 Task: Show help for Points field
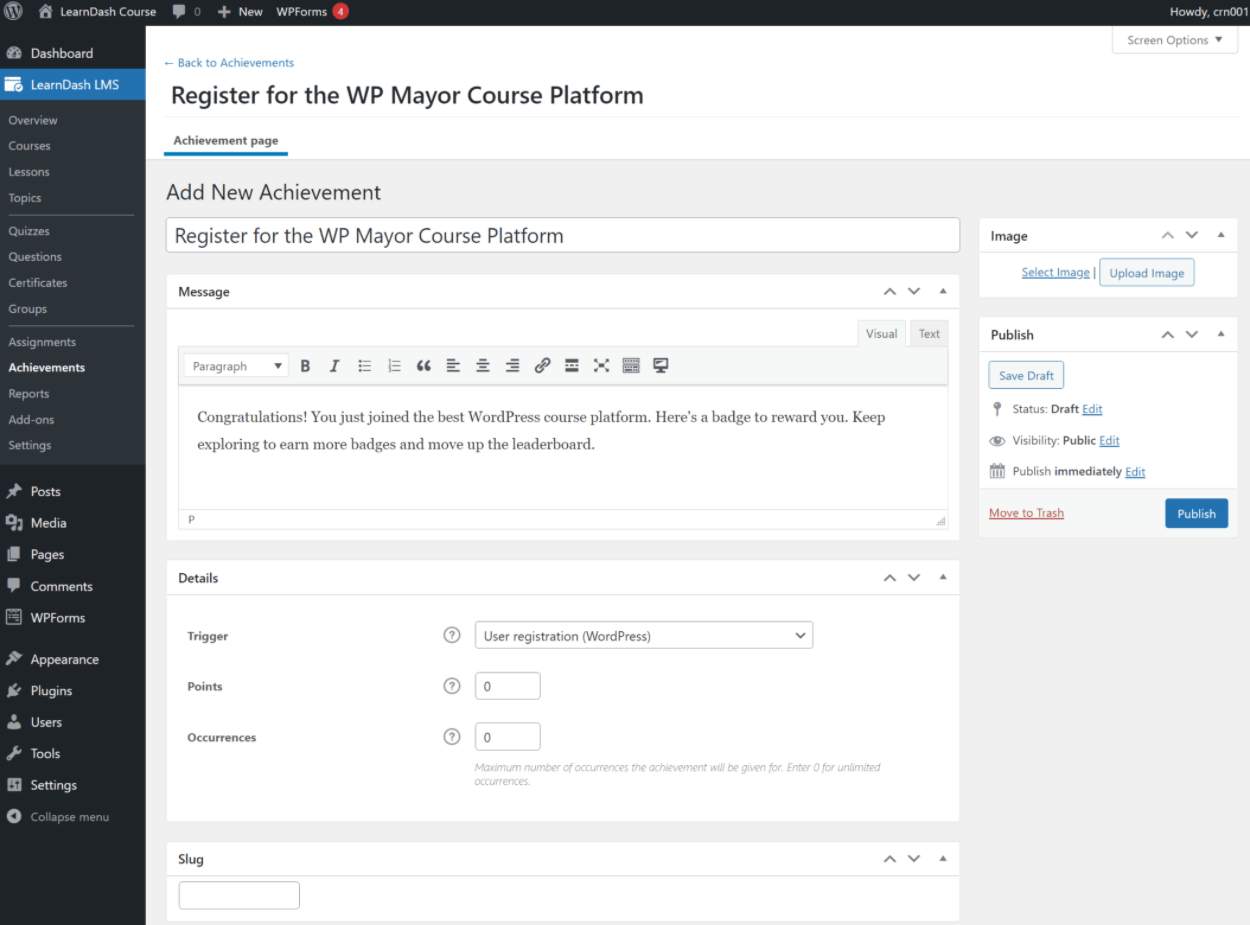[452, 686]
